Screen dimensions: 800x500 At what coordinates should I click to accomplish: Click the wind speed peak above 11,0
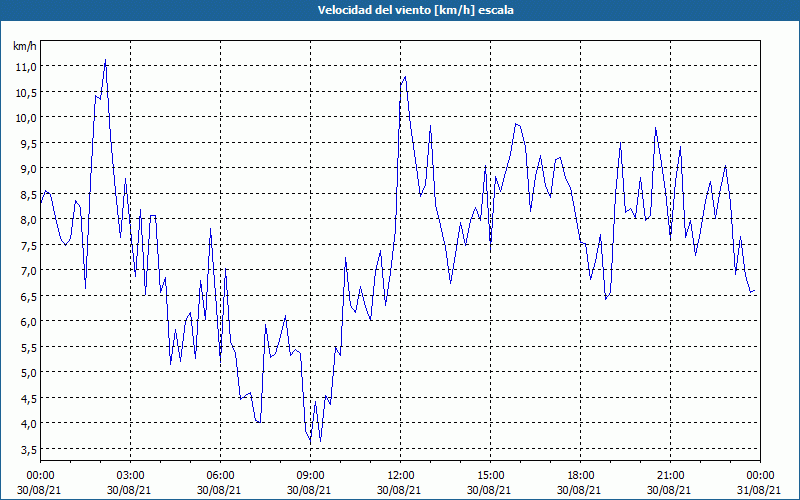click(106, 60)
